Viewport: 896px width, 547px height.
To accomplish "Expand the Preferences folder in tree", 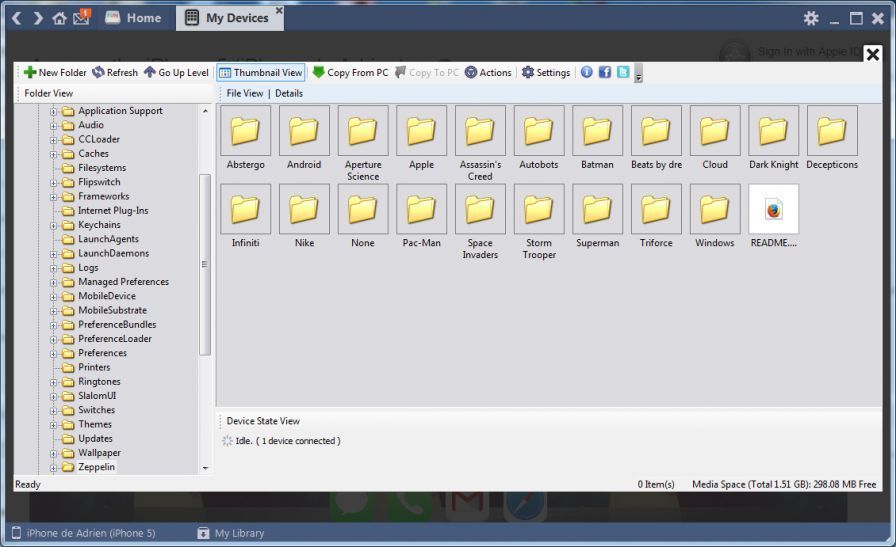I will pos(54,353).
